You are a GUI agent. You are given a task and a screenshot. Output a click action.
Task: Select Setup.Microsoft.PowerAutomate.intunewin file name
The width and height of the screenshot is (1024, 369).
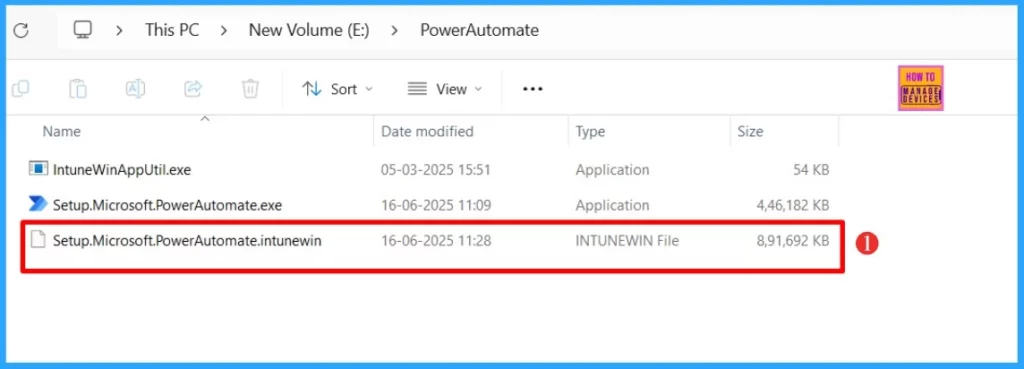(x=187, y=240)
